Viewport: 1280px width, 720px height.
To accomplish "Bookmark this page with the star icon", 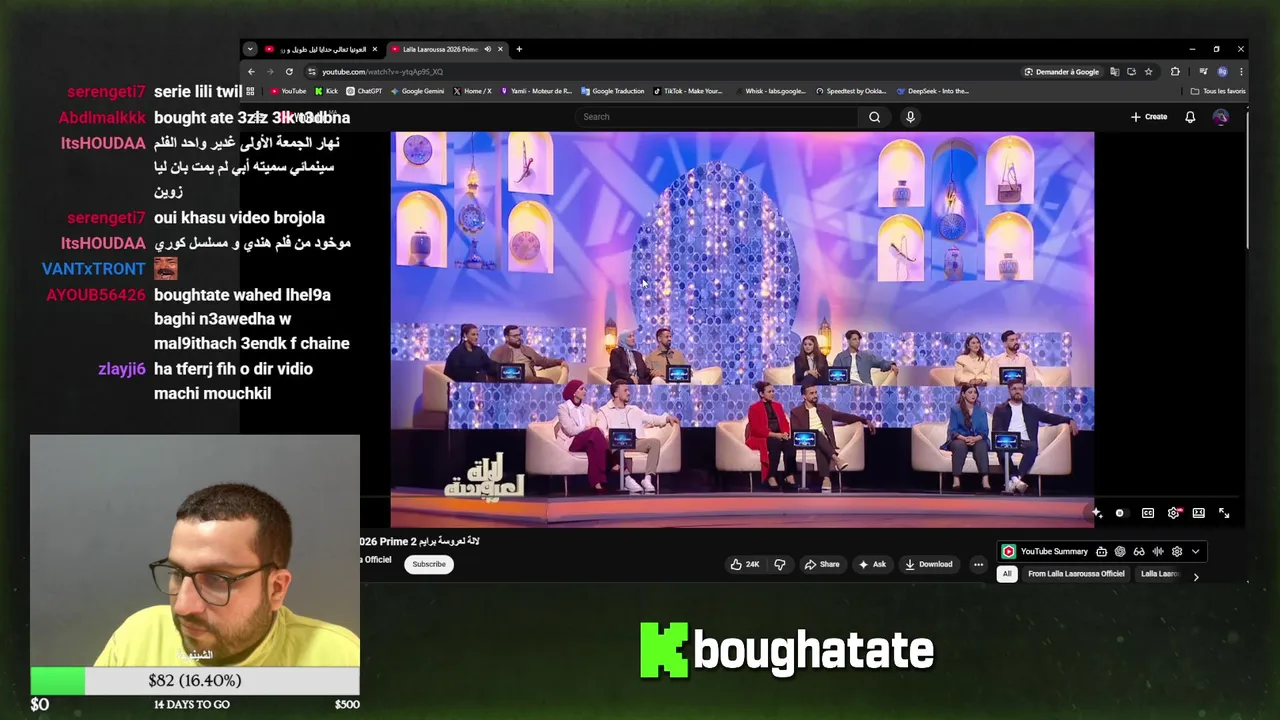I will pos(1149,72).
